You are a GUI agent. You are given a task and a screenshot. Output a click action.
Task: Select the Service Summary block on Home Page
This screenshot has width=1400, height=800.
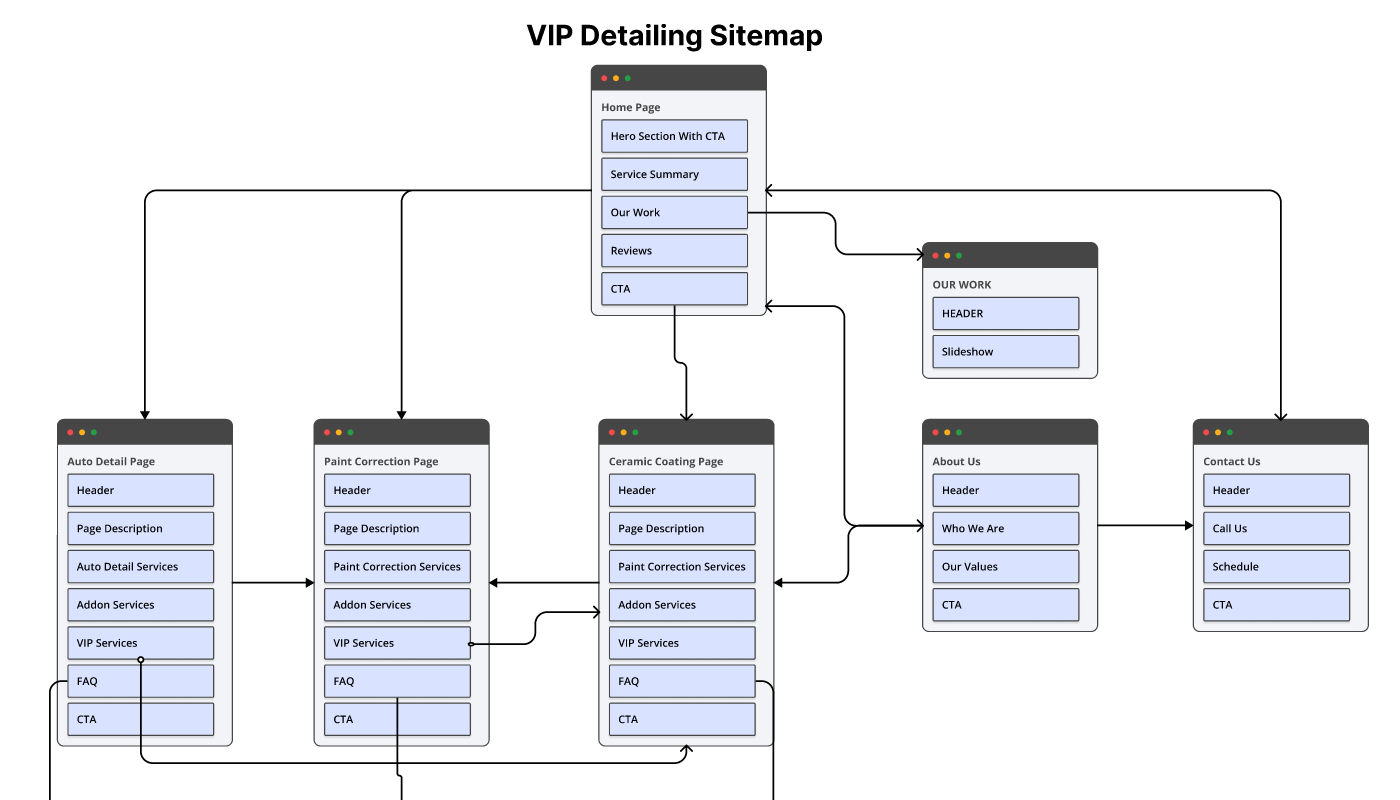click(674, 174)
